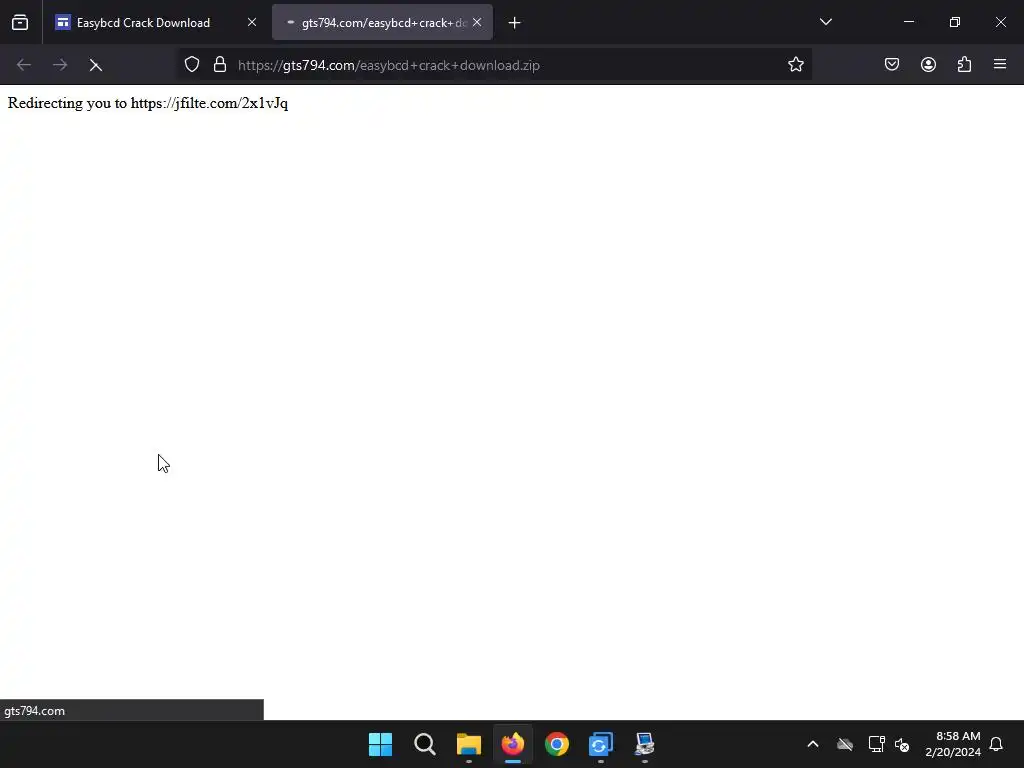
Task: Open the network status tray icon
Action: pyautogui.click(x=876, y=744)
